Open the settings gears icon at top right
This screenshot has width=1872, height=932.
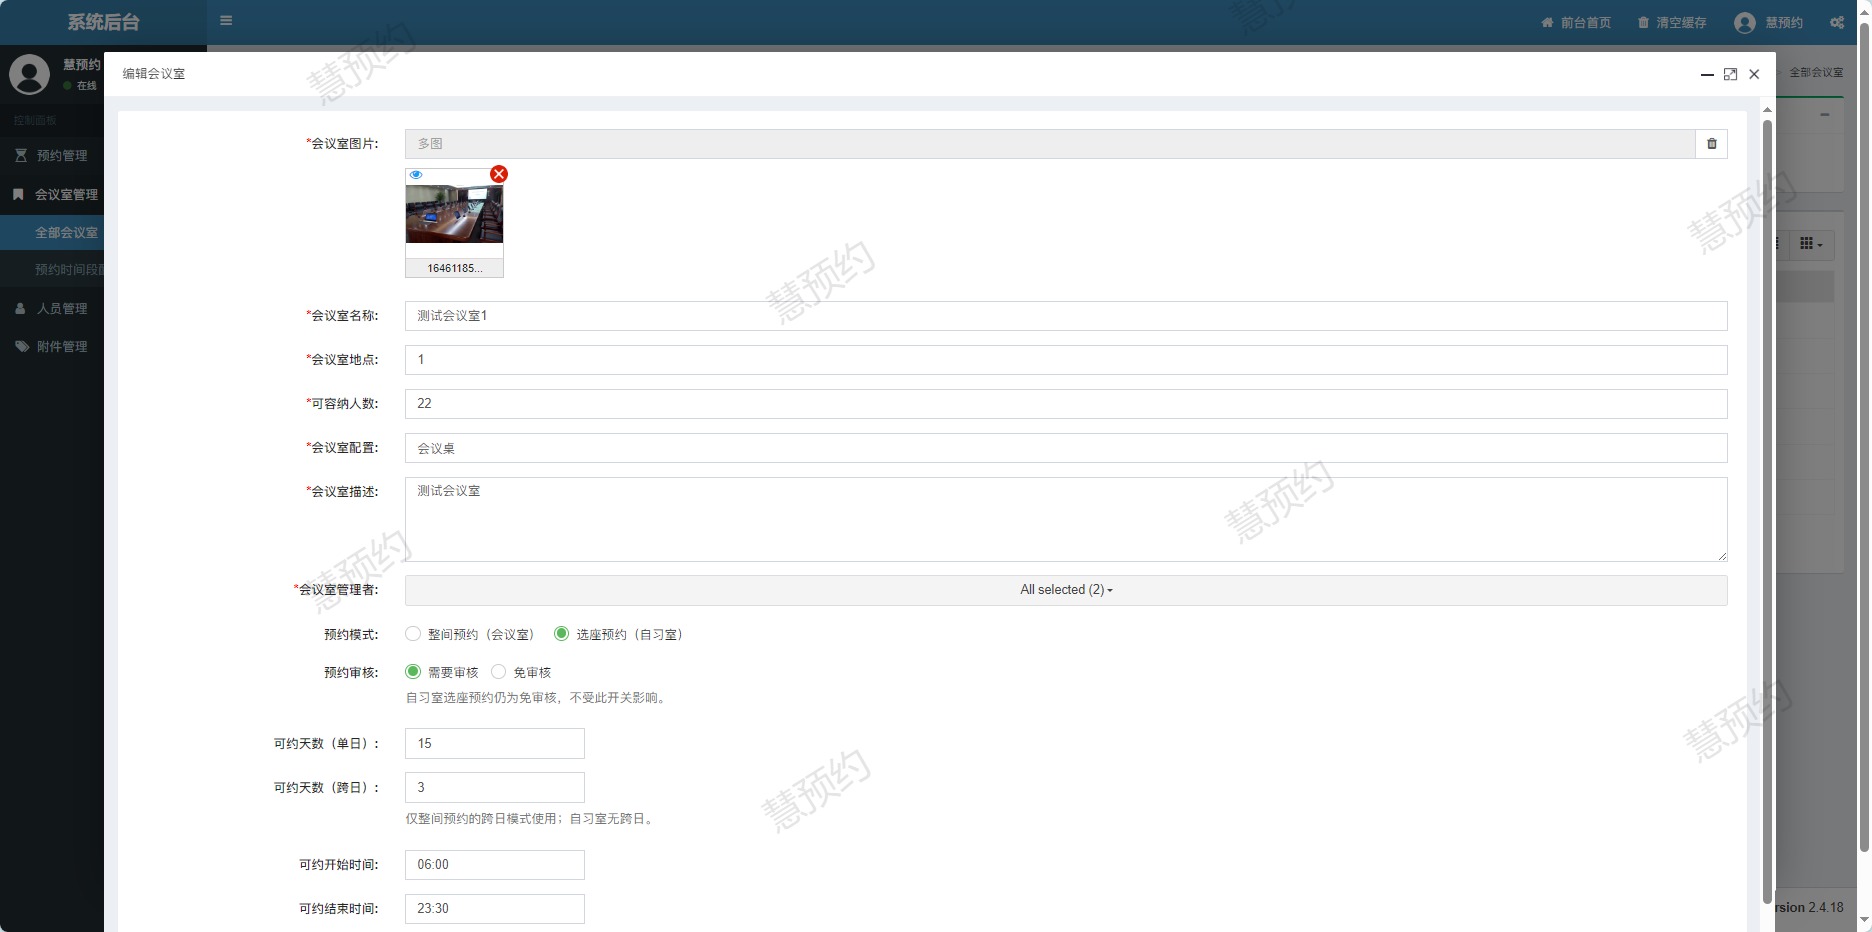pyautogui.click(x=1837, y=22)
